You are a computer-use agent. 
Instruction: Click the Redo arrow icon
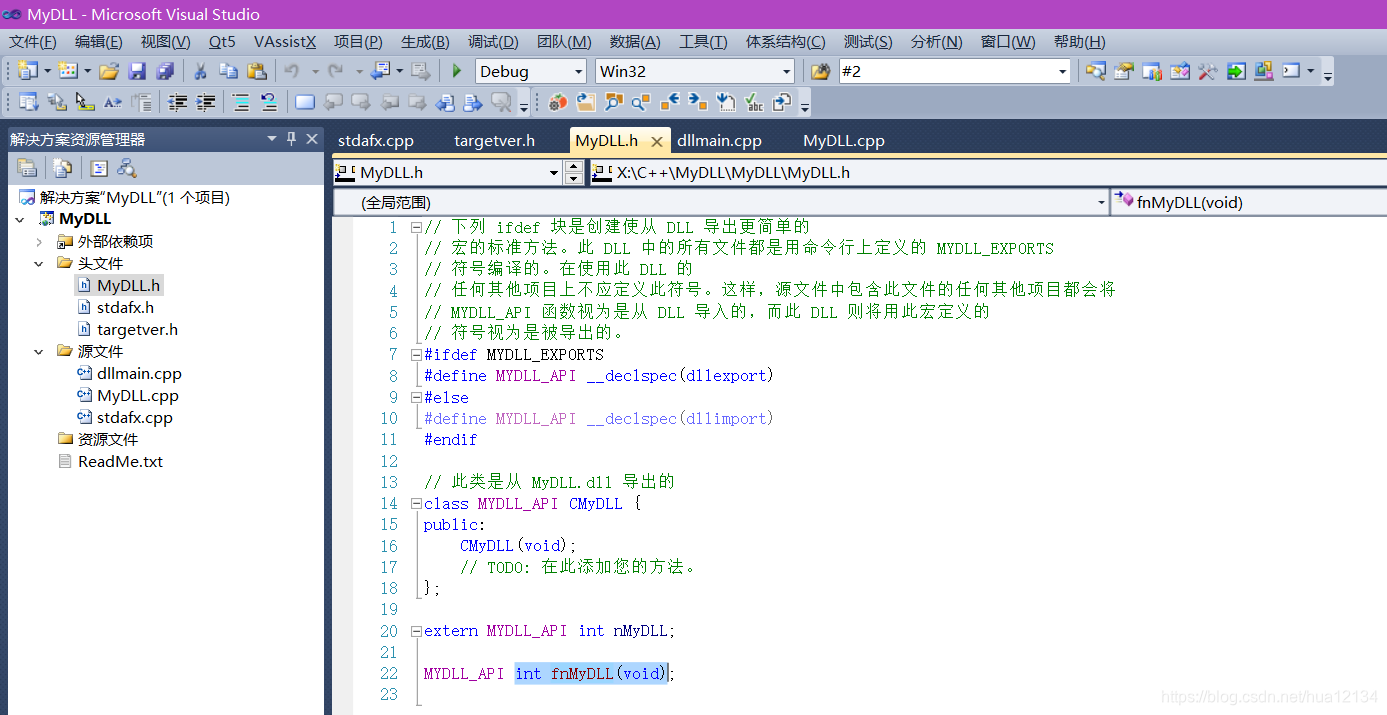(335, 71)
